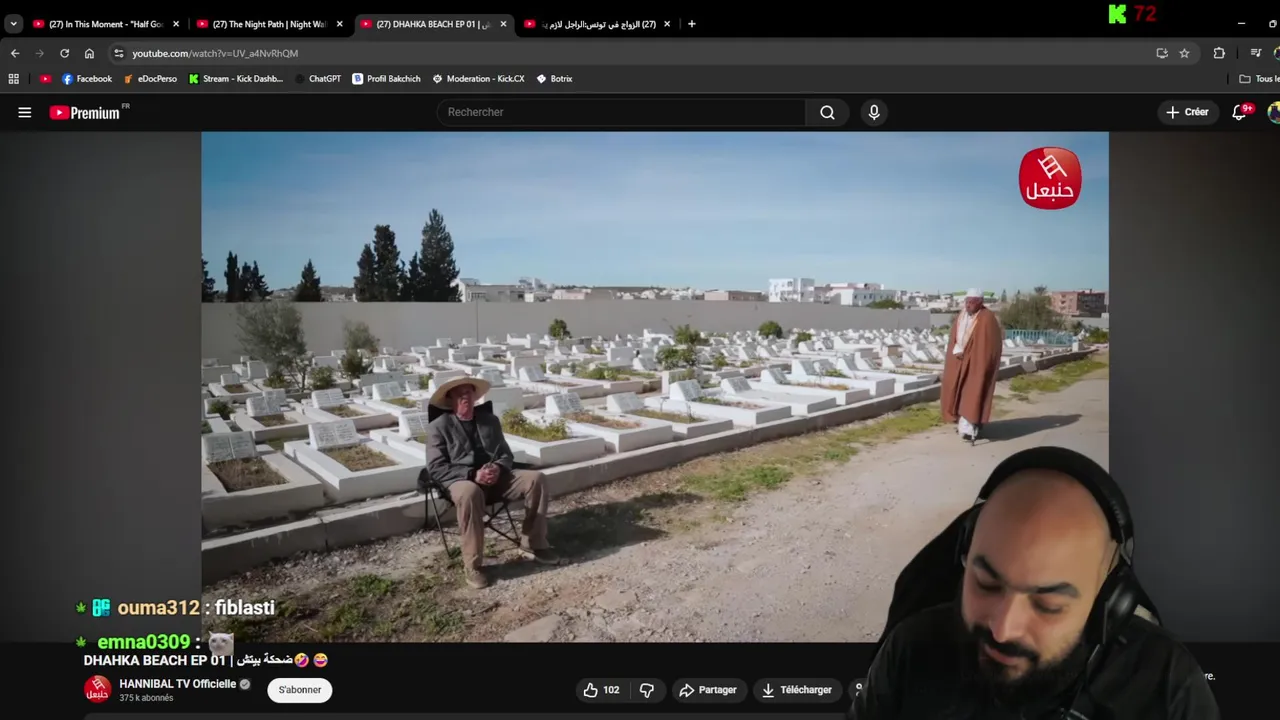Click the 'DHAHKA BEACH EP 01' video title

[x=206, y=660]
